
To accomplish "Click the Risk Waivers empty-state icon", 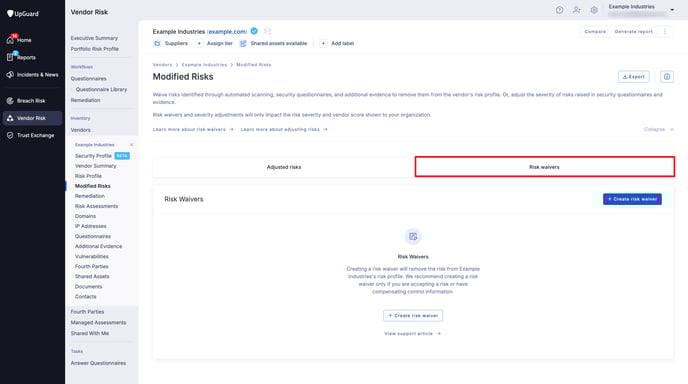I will point(413,237).
